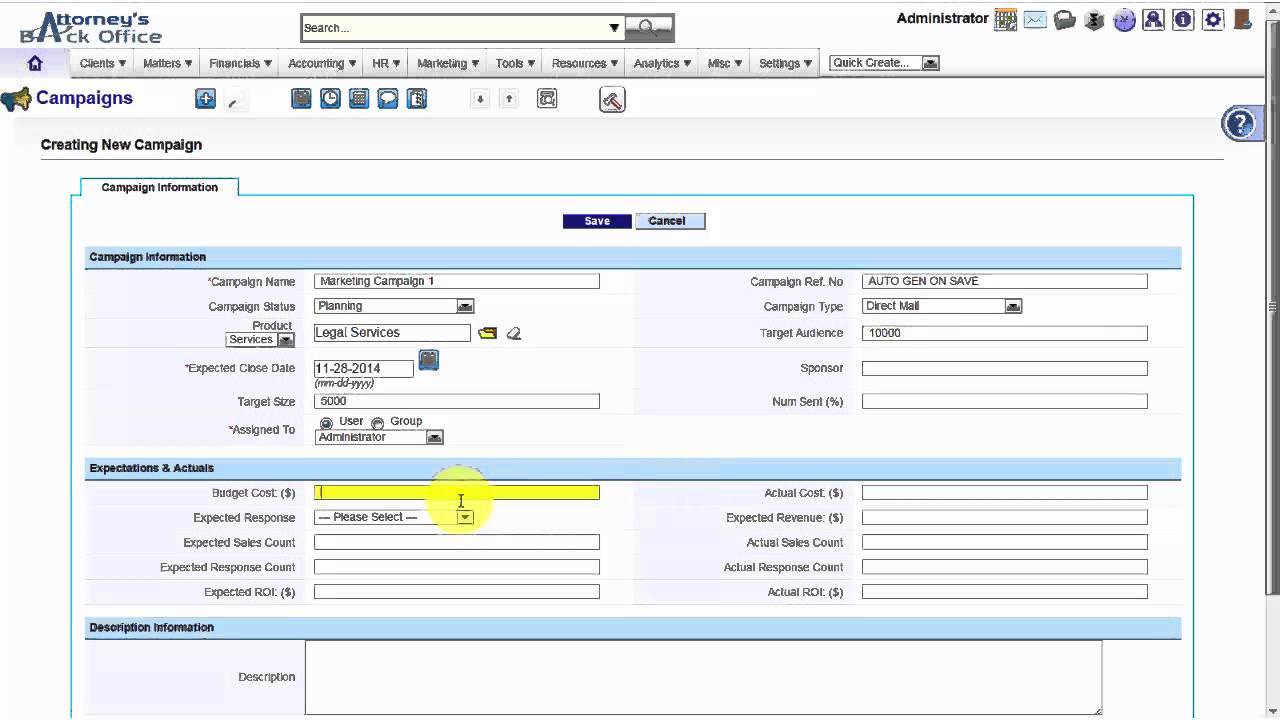1280x720 pixels.
Task: Open the settings gear icon in the header
Action: [1213, 19]
